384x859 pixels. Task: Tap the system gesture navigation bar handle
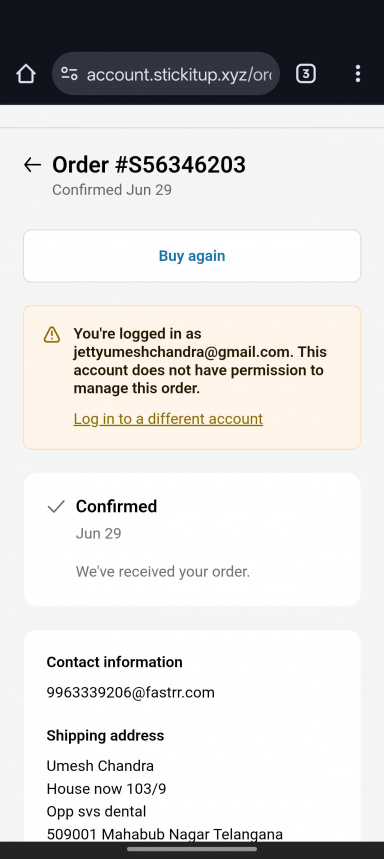192,849
